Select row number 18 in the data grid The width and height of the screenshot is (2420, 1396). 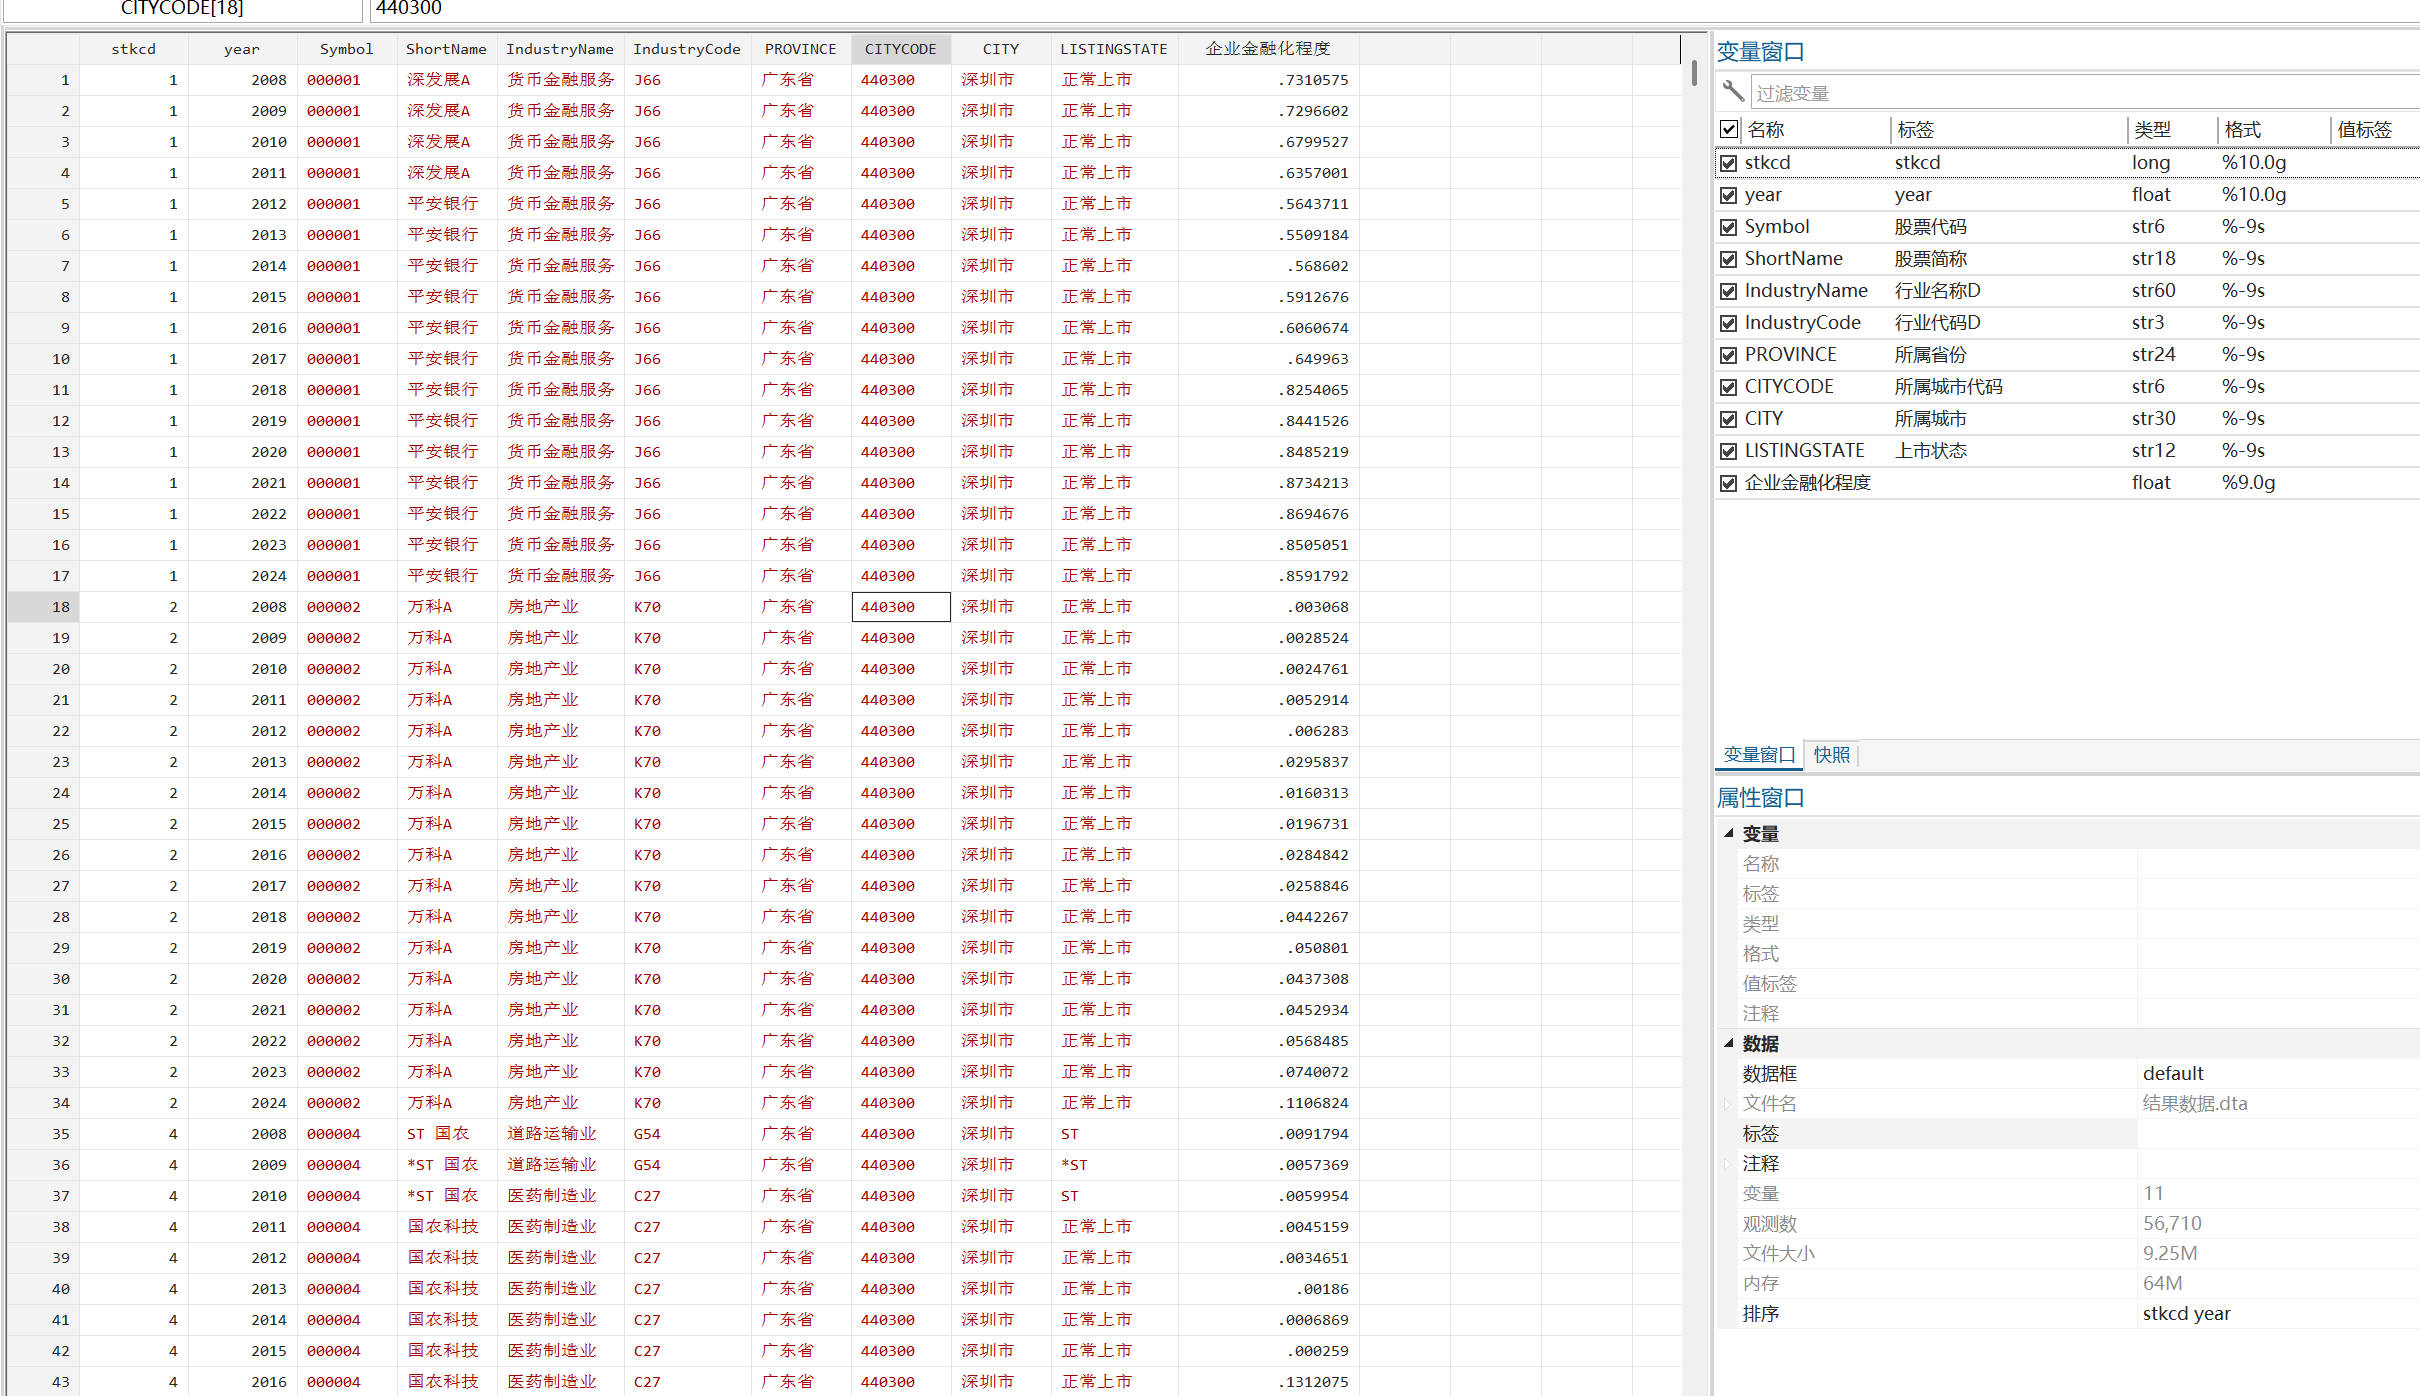[61, 607]
